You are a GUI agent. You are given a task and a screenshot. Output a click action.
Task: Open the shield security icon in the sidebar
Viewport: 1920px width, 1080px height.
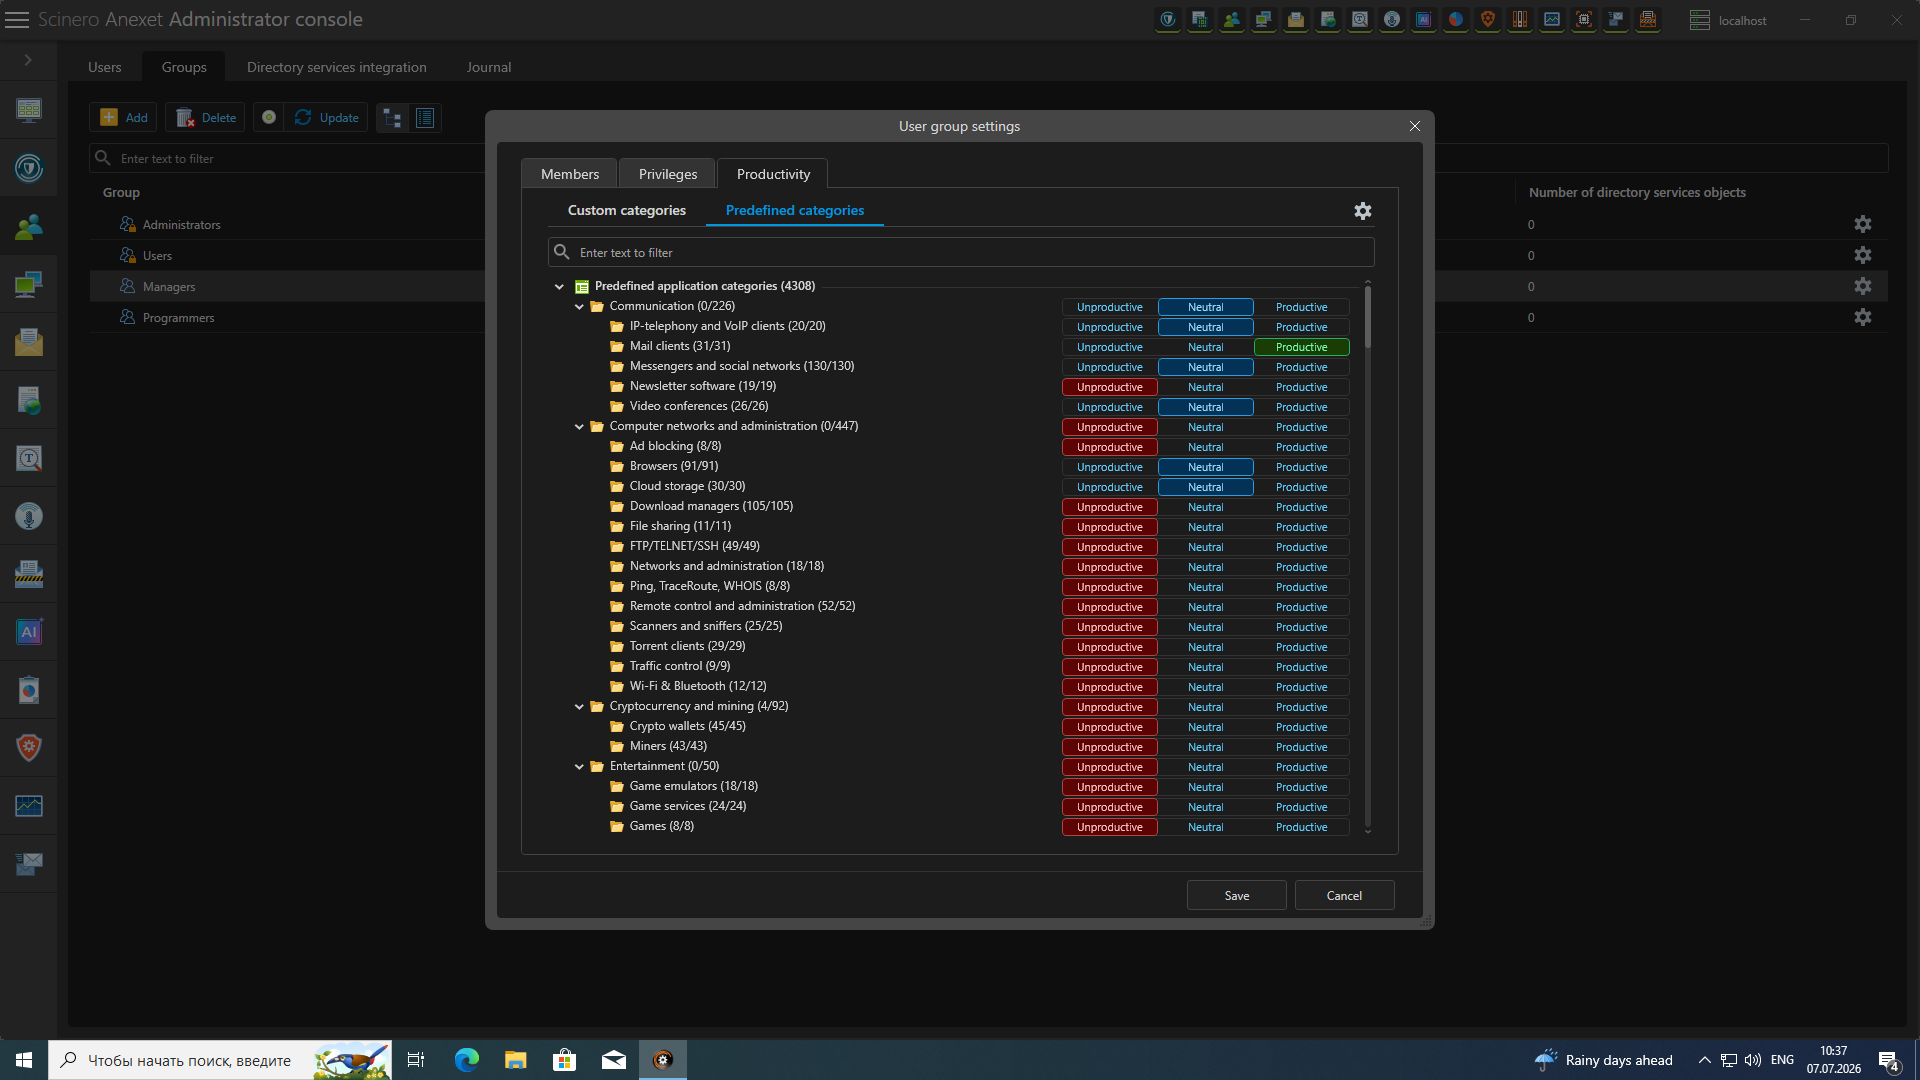pos(29,168)
